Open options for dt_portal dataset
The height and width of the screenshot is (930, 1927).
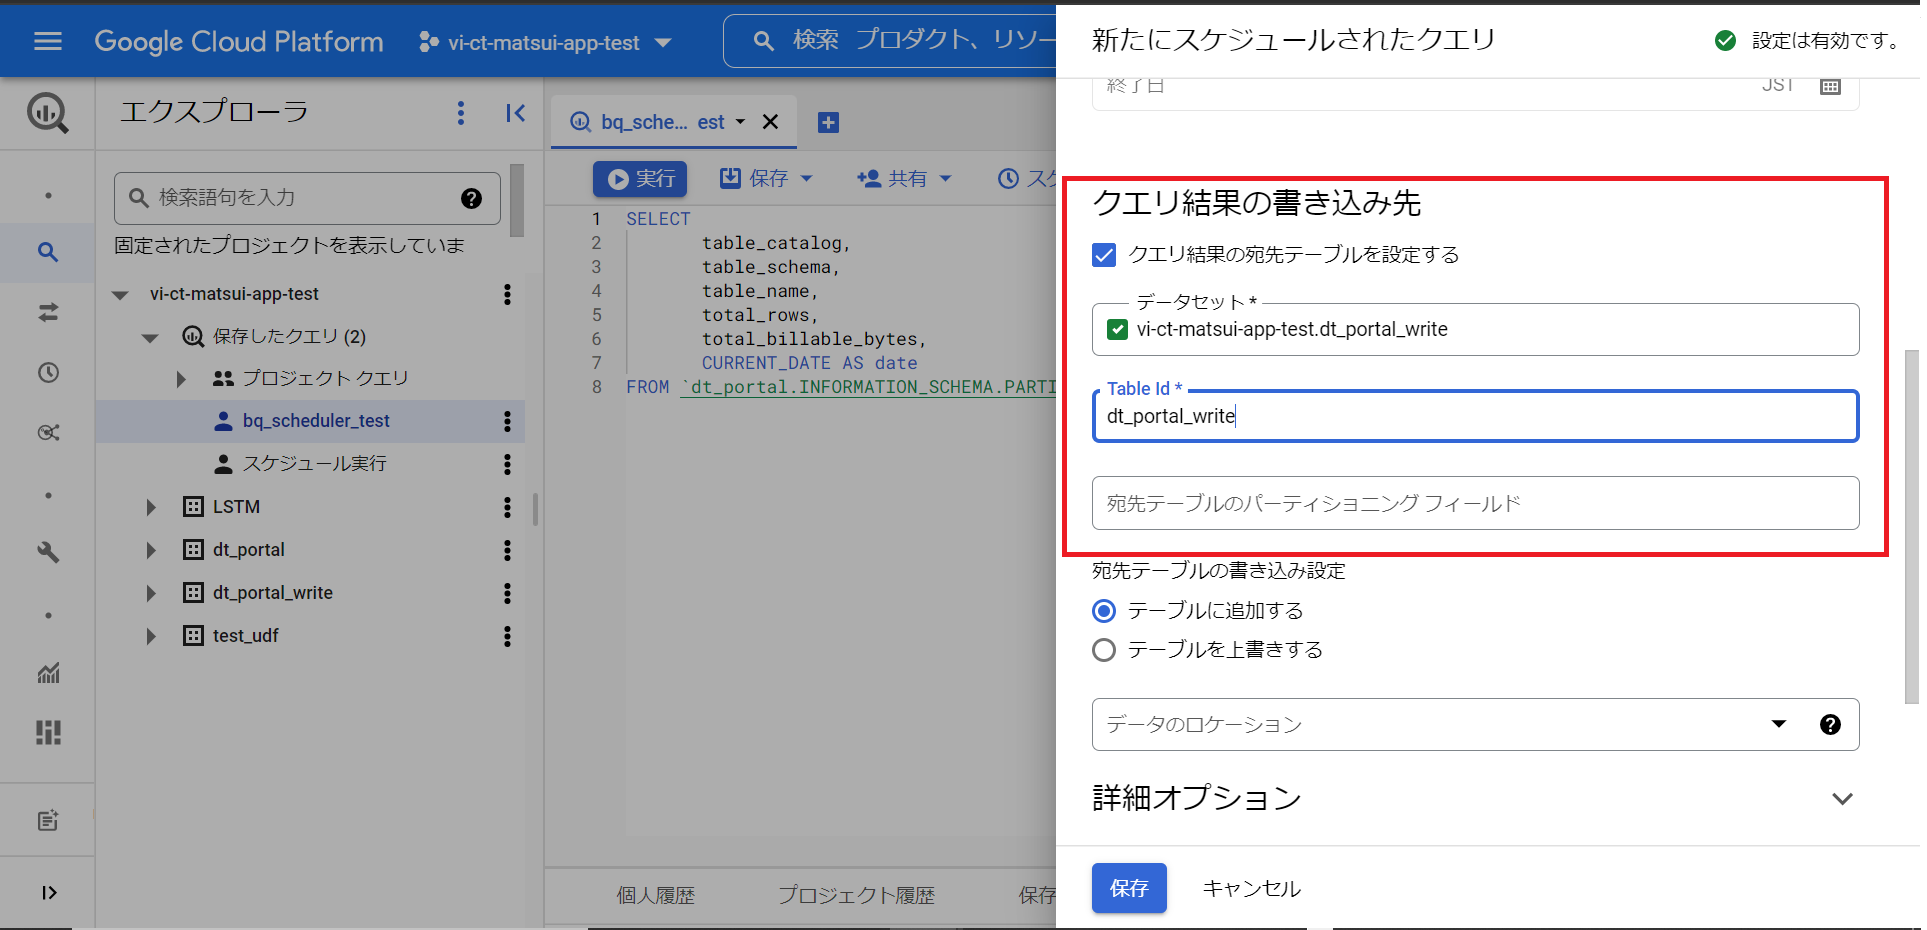pos(507,550)
